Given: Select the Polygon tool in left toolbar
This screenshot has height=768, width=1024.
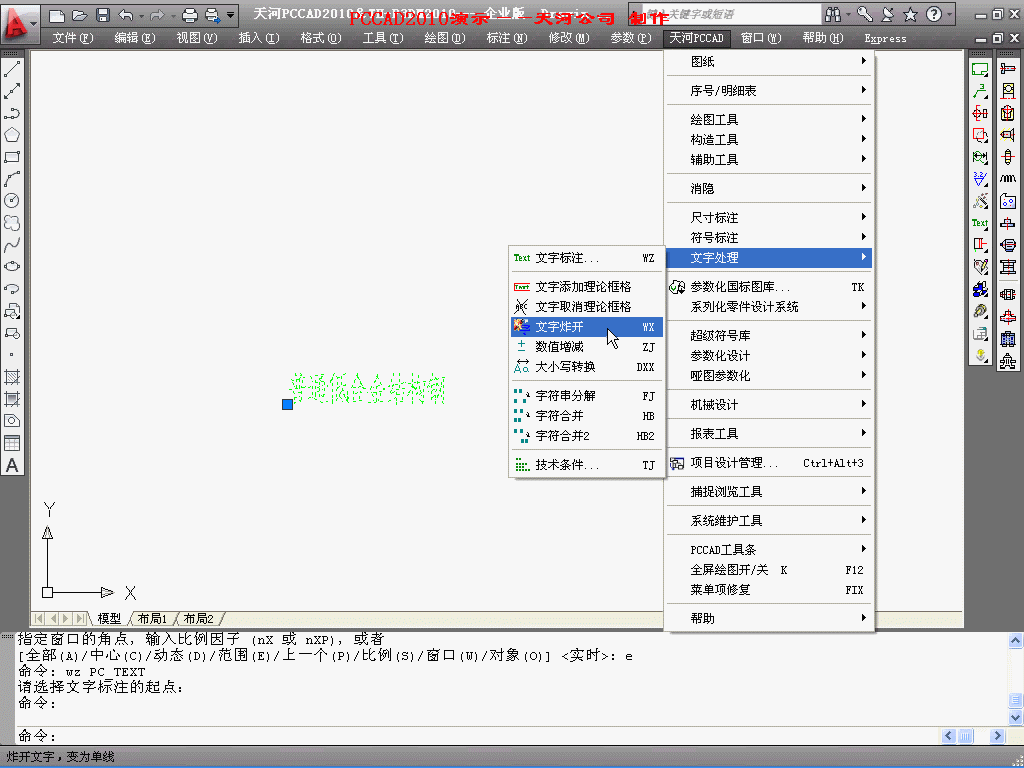Looking at the screenshot, I should (12, 135).
